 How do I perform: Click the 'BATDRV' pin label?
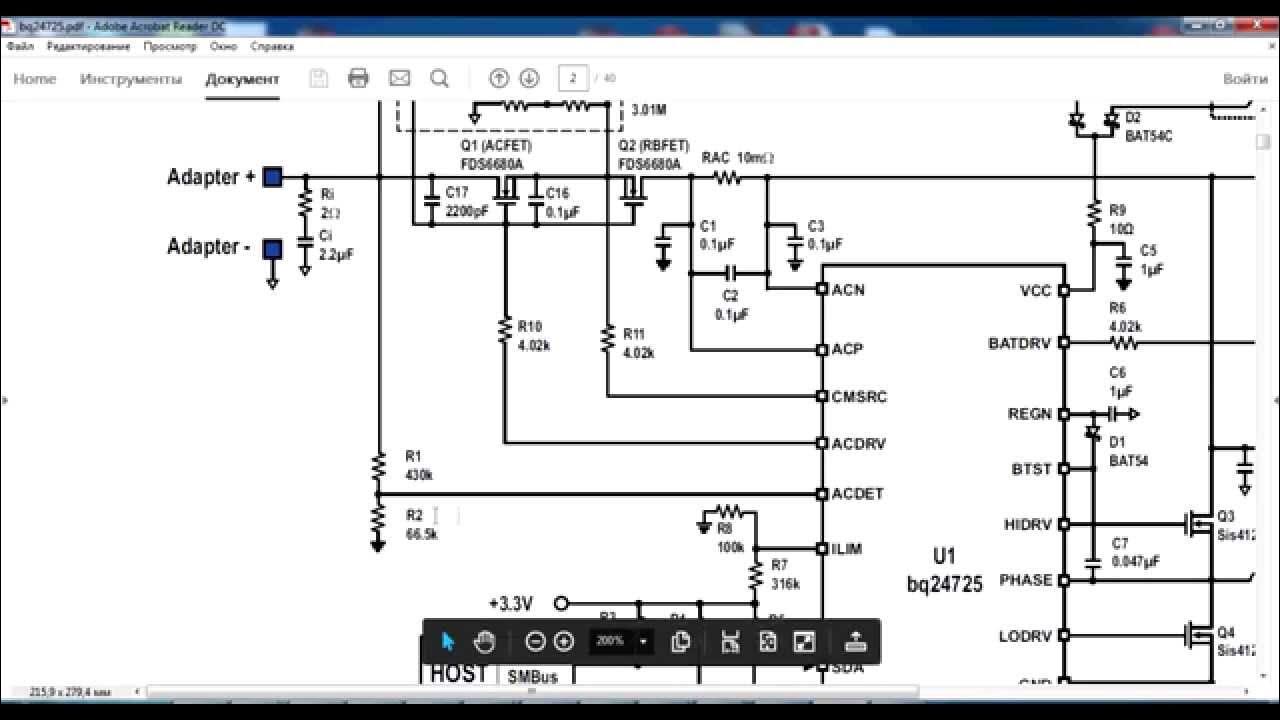[x=1020, y=343]
